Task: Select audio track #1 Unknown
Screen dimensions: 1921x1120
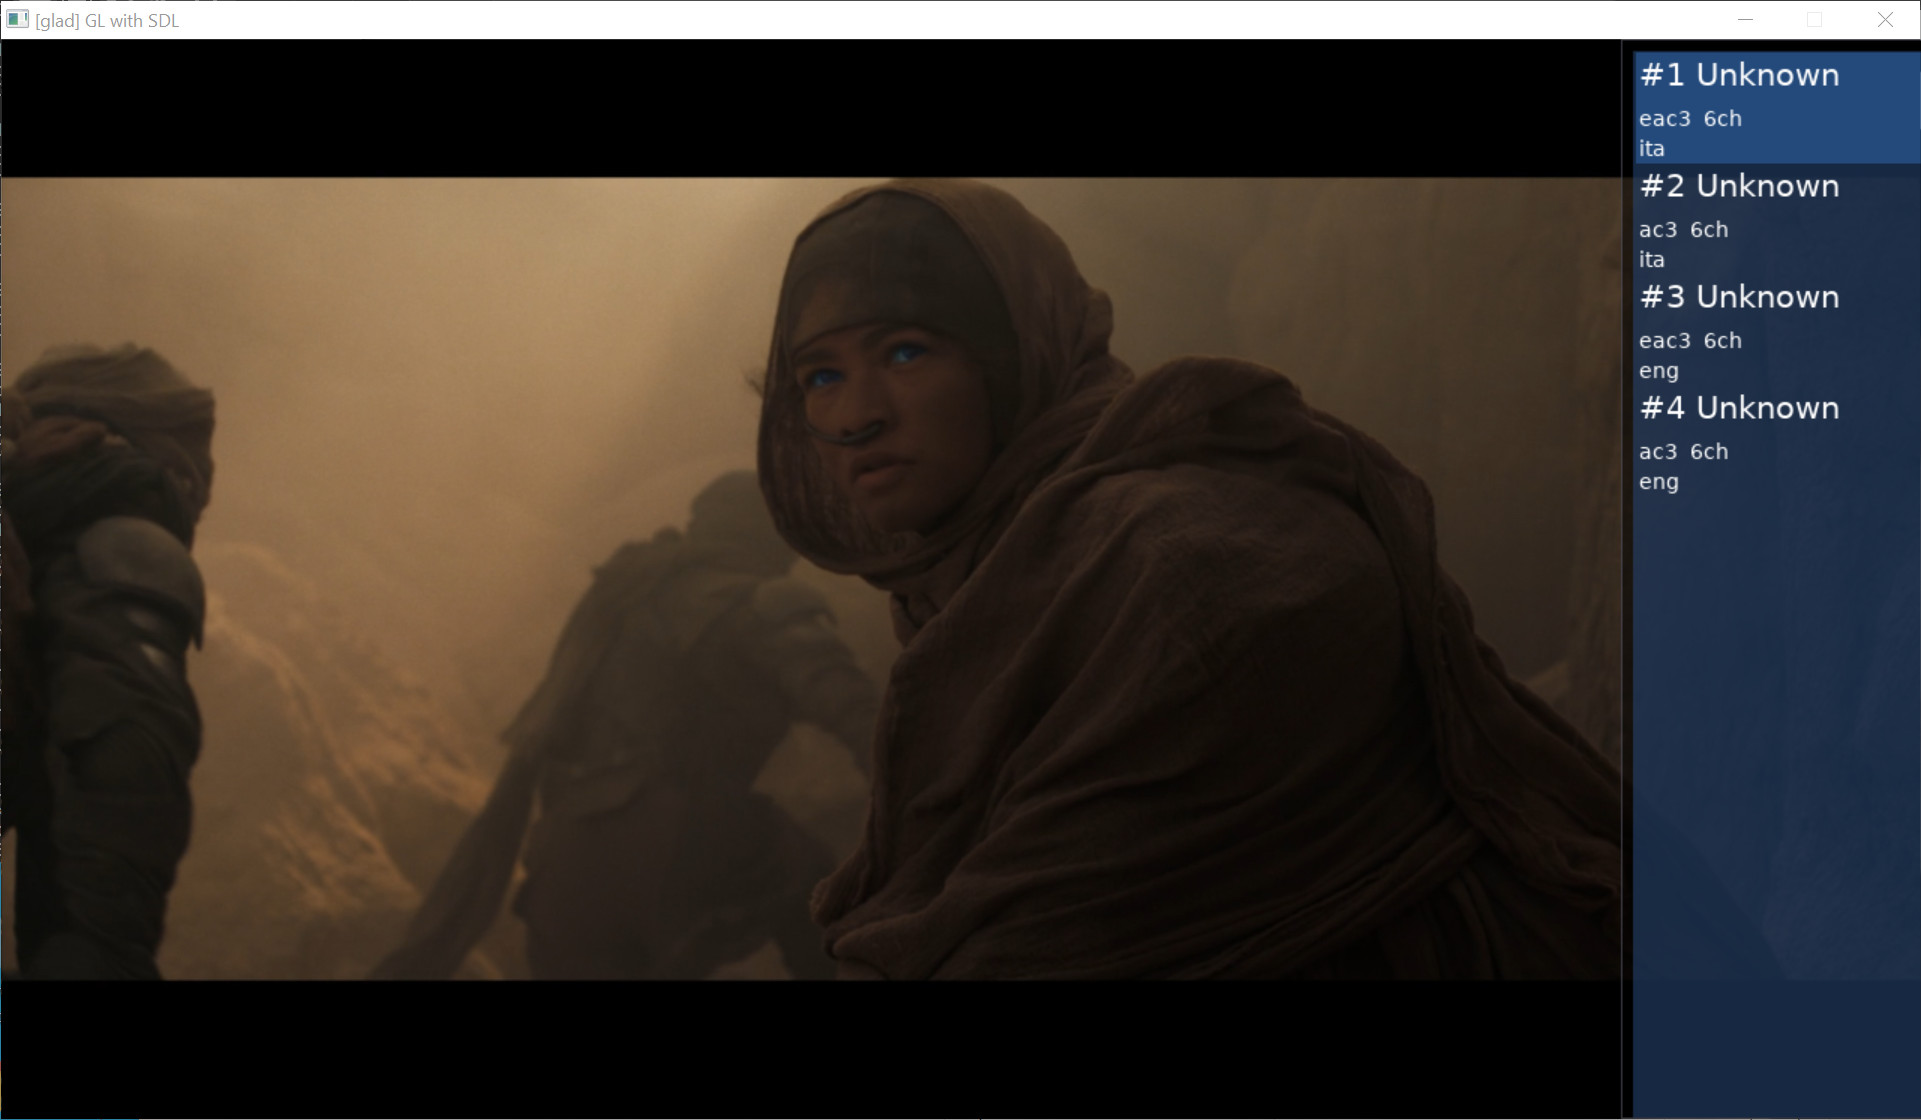Action: click(x=1777, y=108)
